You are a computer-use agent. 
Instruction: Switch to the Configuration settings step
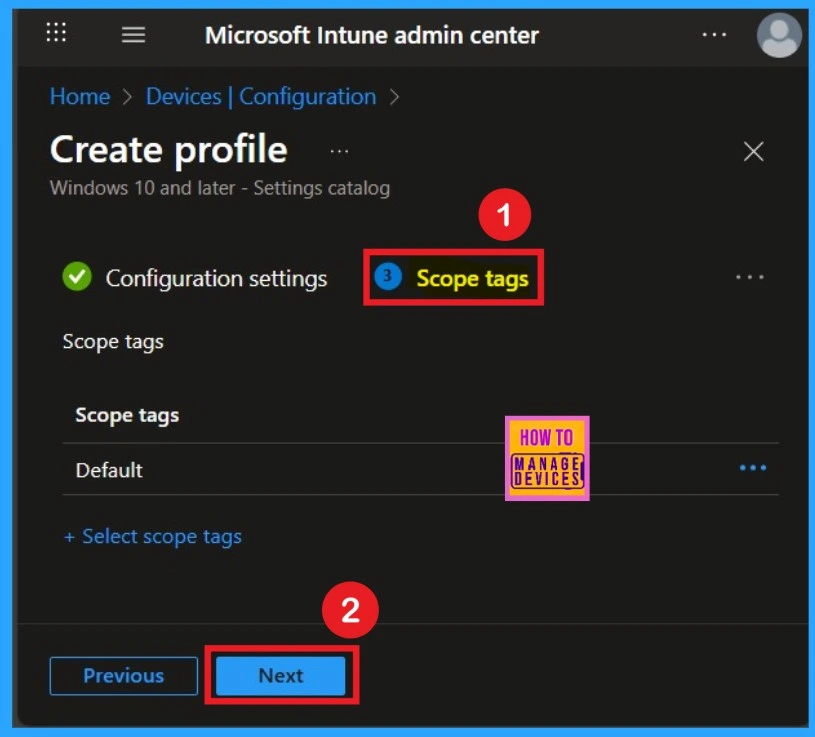tap(216, 279)
